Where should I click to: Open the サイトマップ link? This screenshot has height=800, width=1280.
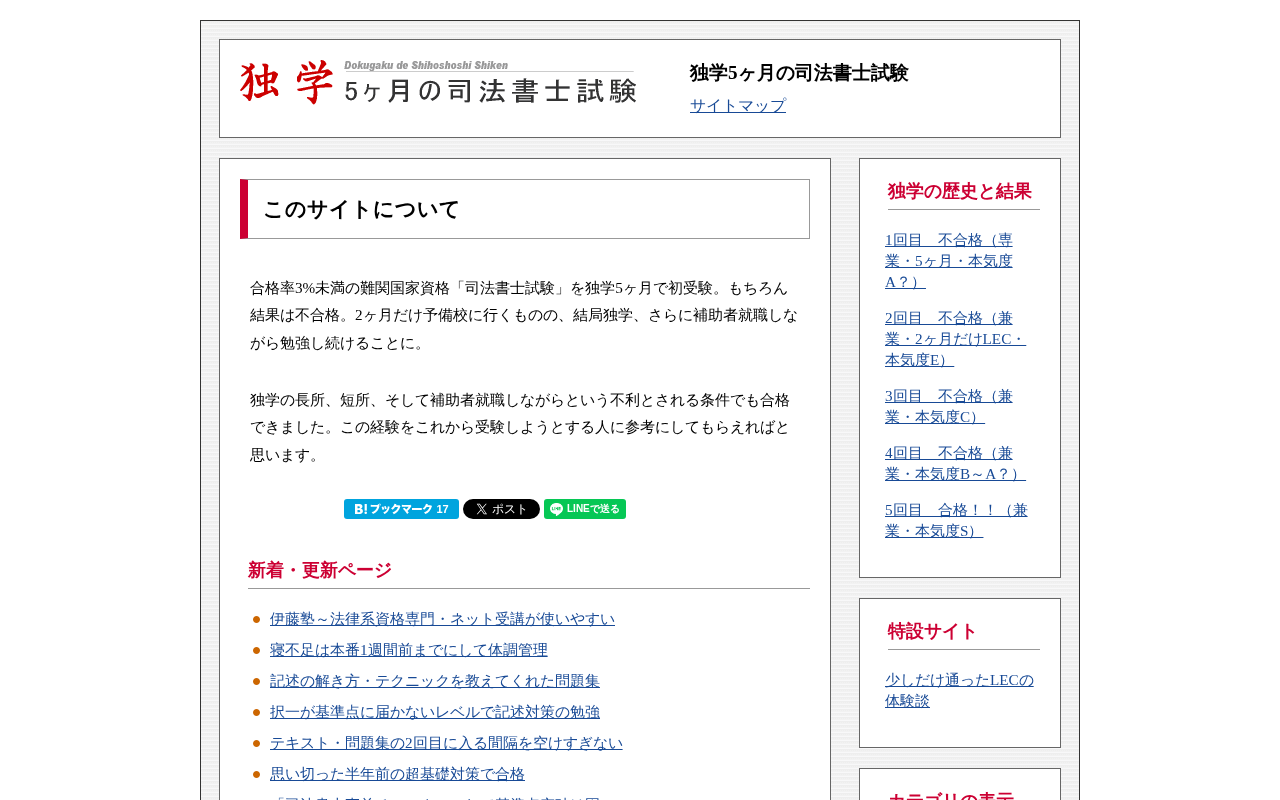pos(738,106)
